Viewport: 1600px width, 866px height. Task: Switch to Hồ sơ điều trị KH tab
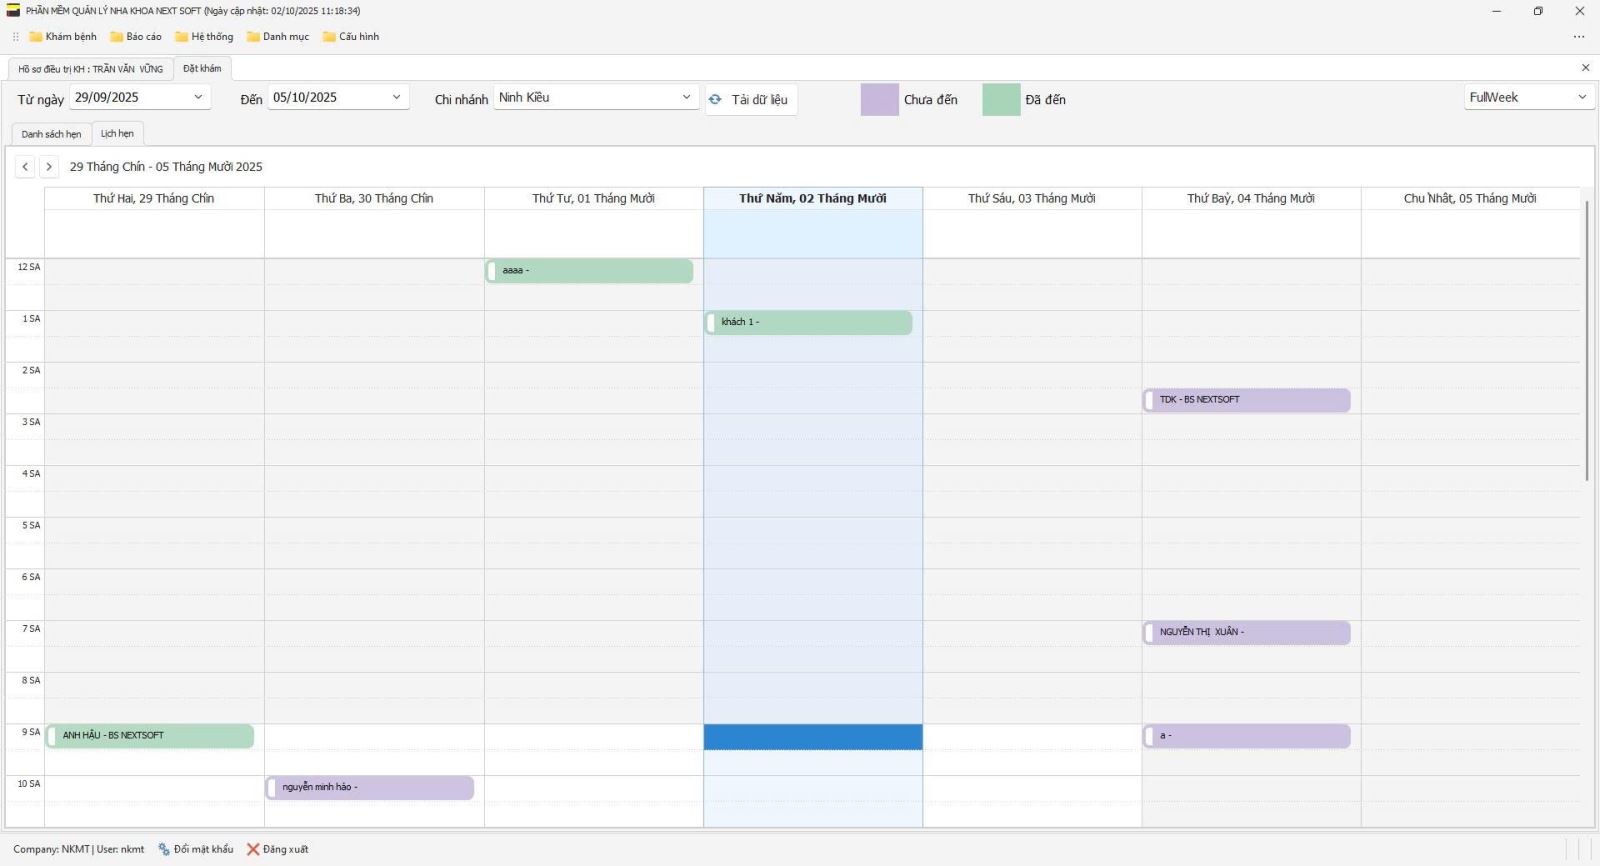tap(90, 69)
